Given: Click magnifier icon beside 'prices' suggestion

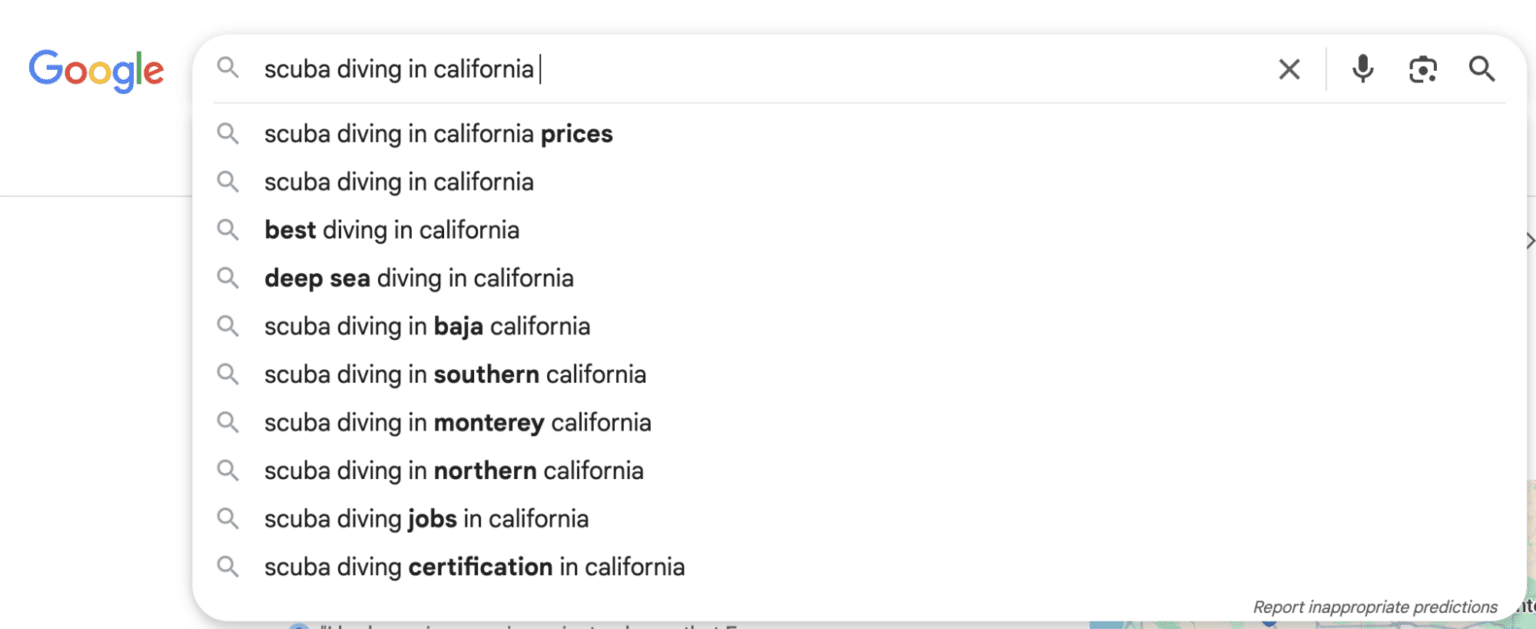Looking at the screenshot, I should (x=229, y=134).
